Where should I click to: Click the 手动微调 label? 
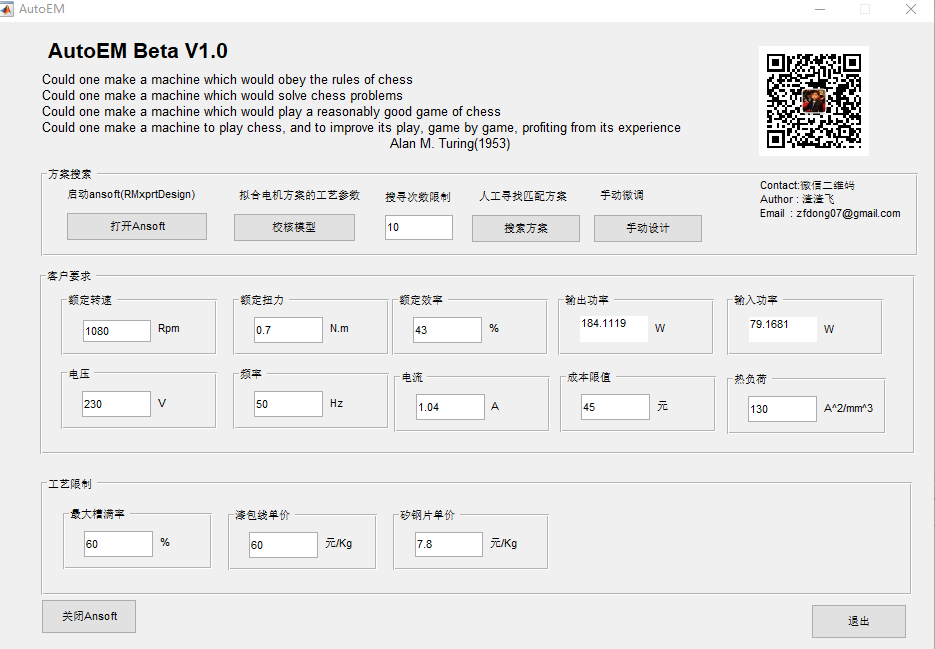(x=622, y=195)
